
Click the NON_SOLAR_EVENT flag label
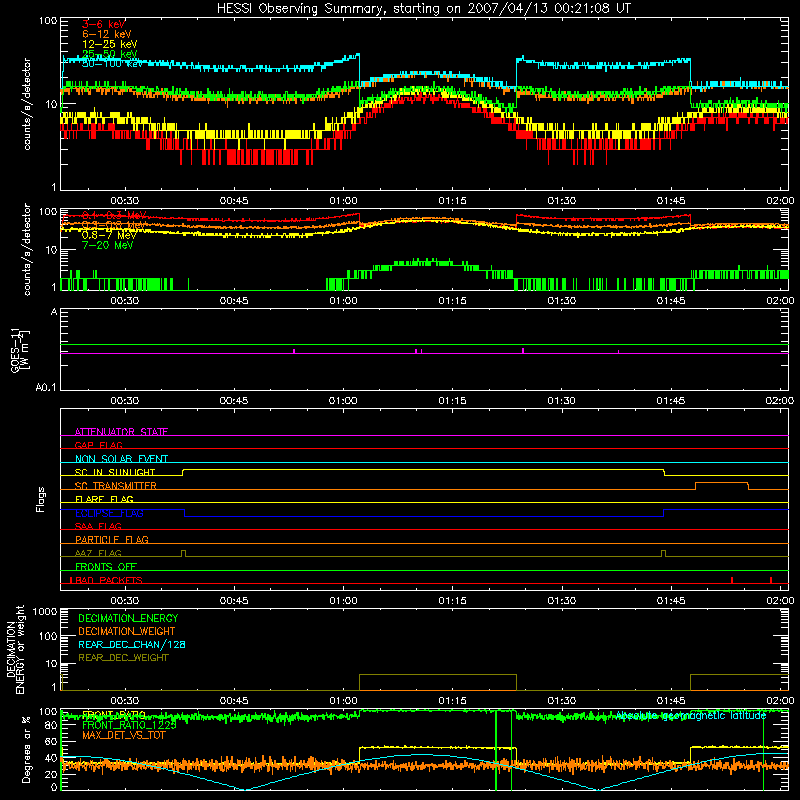click(x=121, y=459)
